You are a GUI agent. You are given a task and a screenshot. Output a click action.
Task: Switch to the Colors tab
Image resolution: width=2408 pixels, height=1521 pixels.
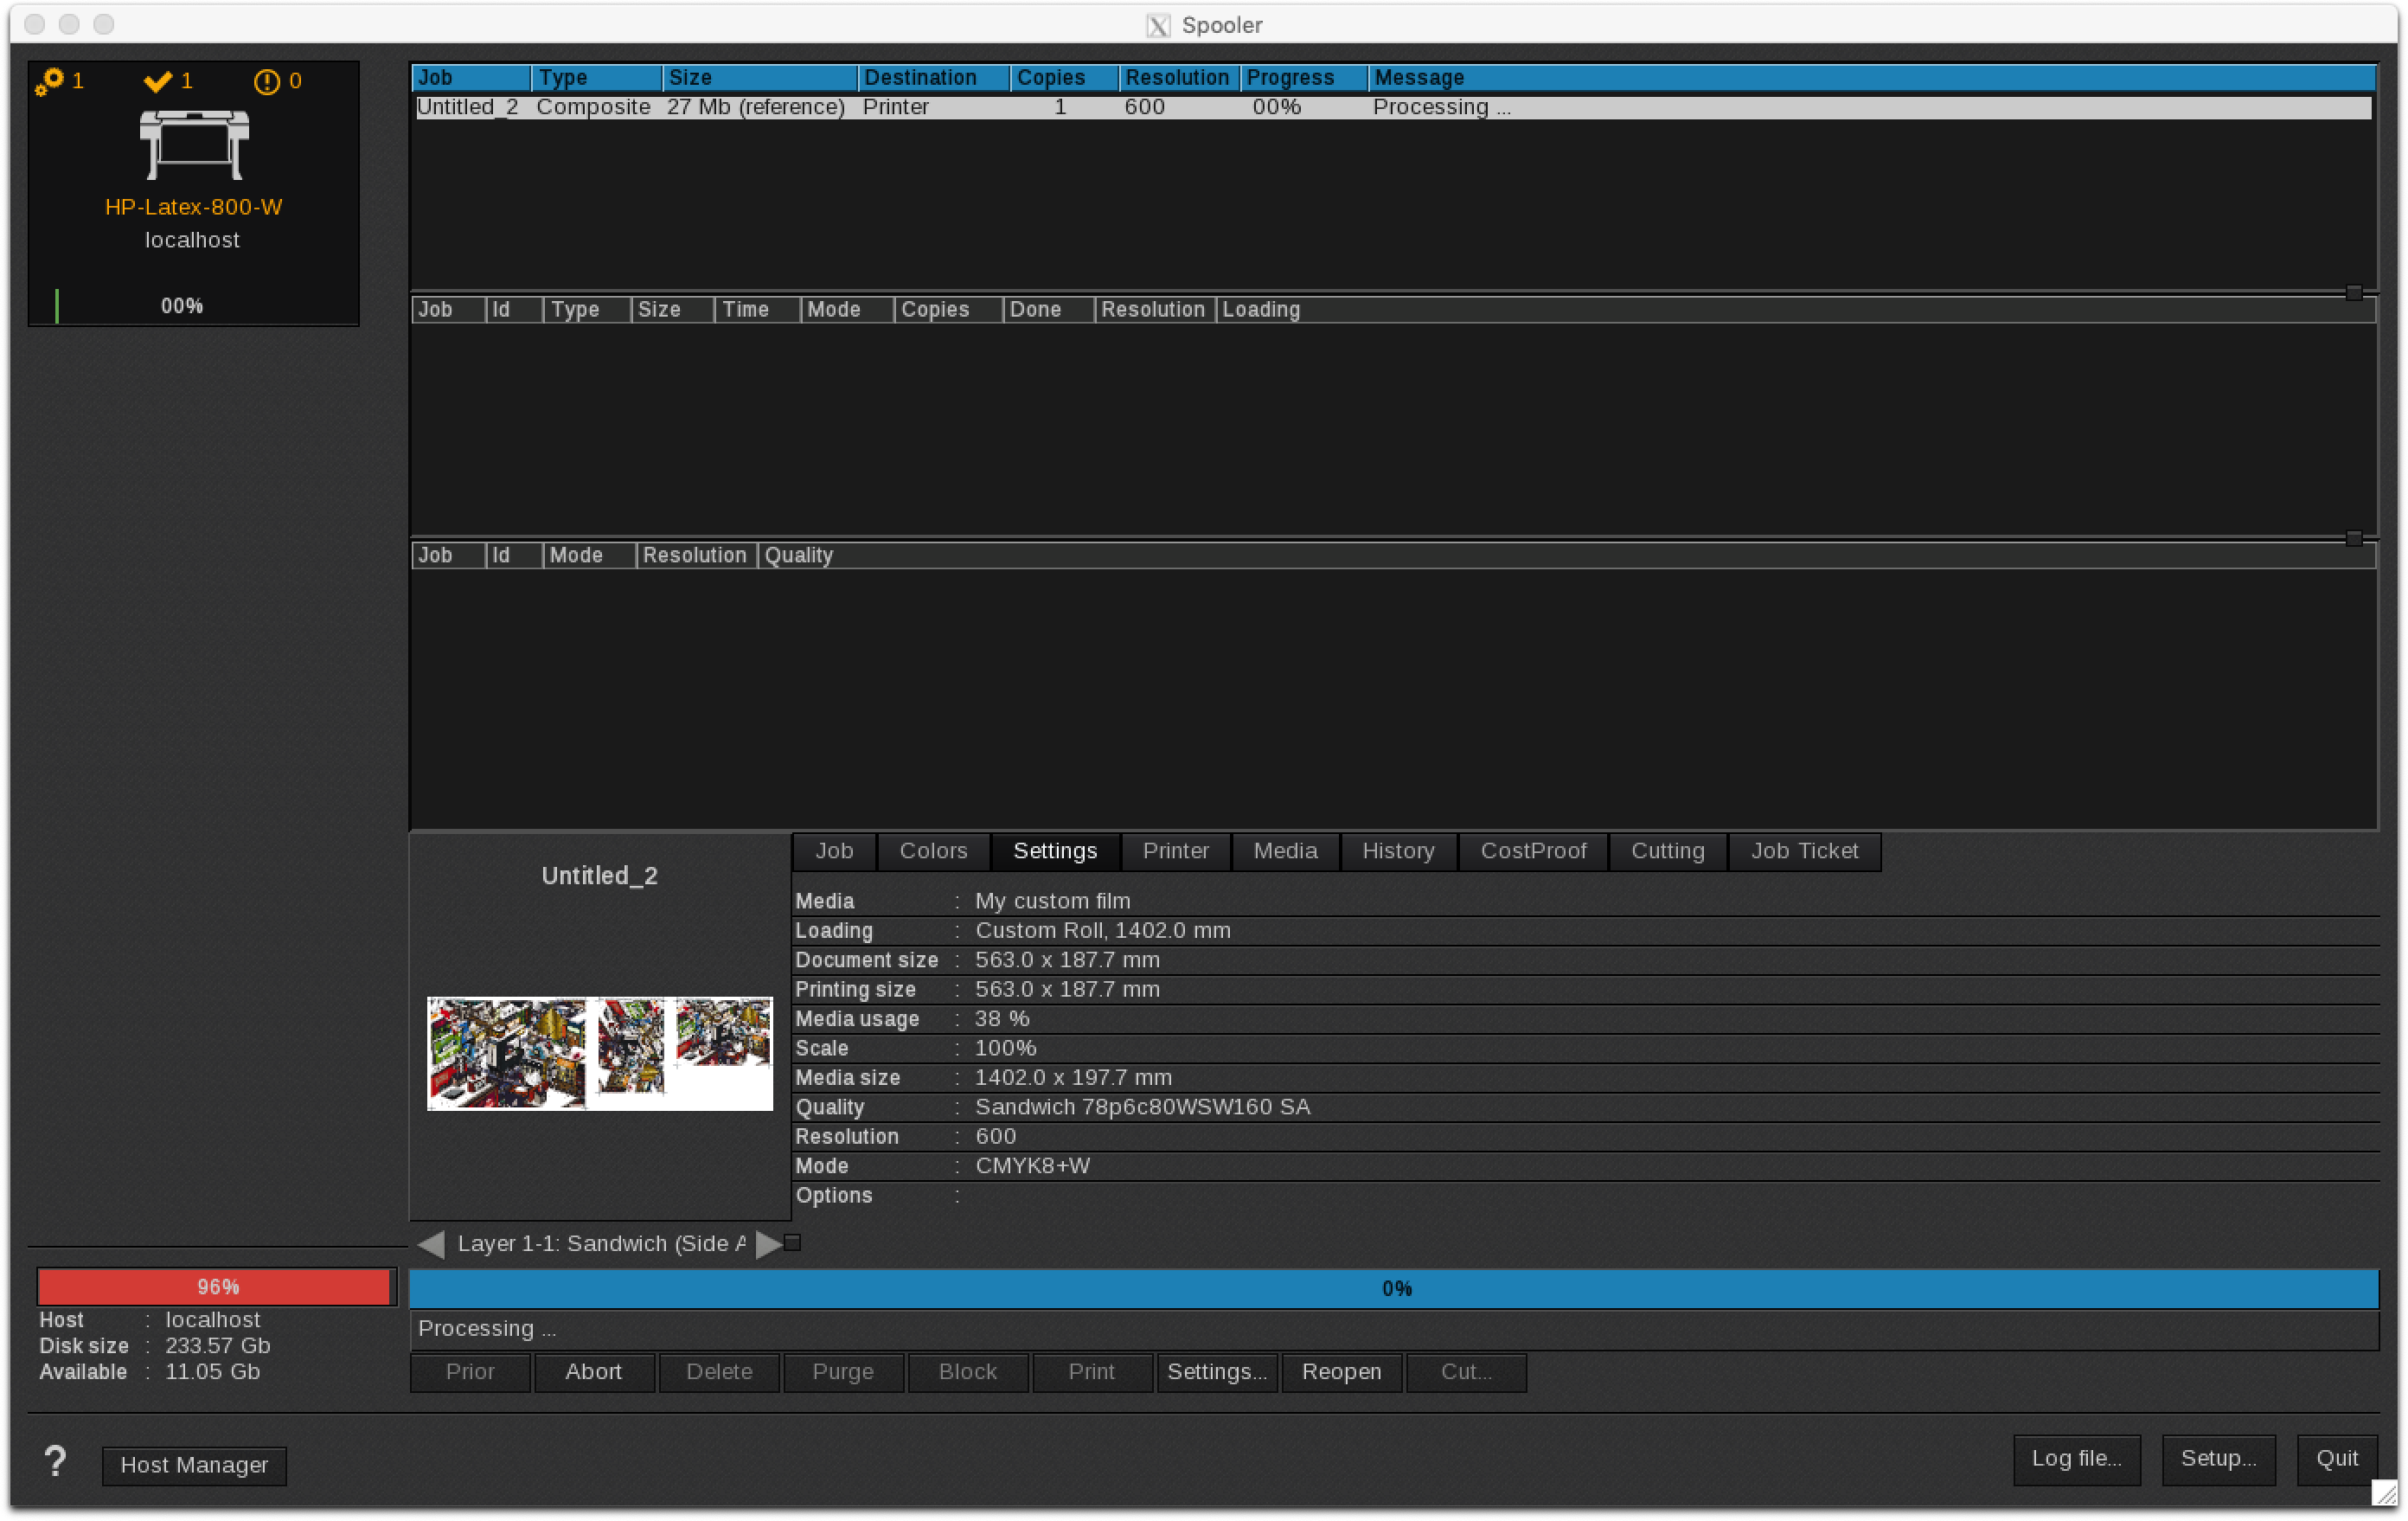(x=932, y=851)
